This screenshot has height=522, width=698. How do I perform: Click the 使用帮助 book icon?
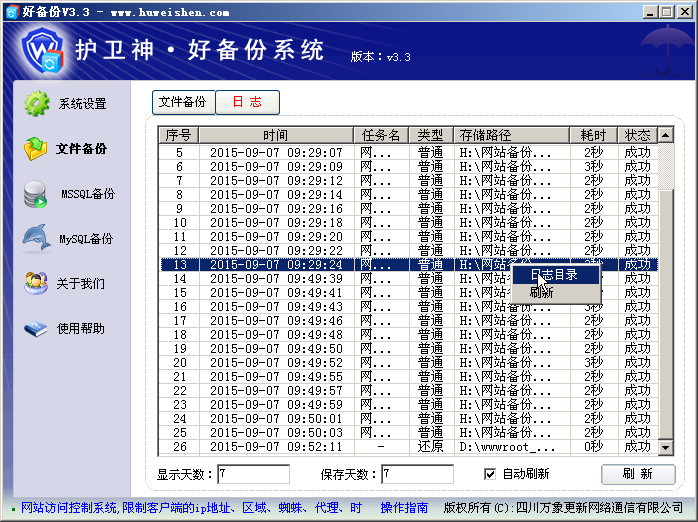[36, 329]
